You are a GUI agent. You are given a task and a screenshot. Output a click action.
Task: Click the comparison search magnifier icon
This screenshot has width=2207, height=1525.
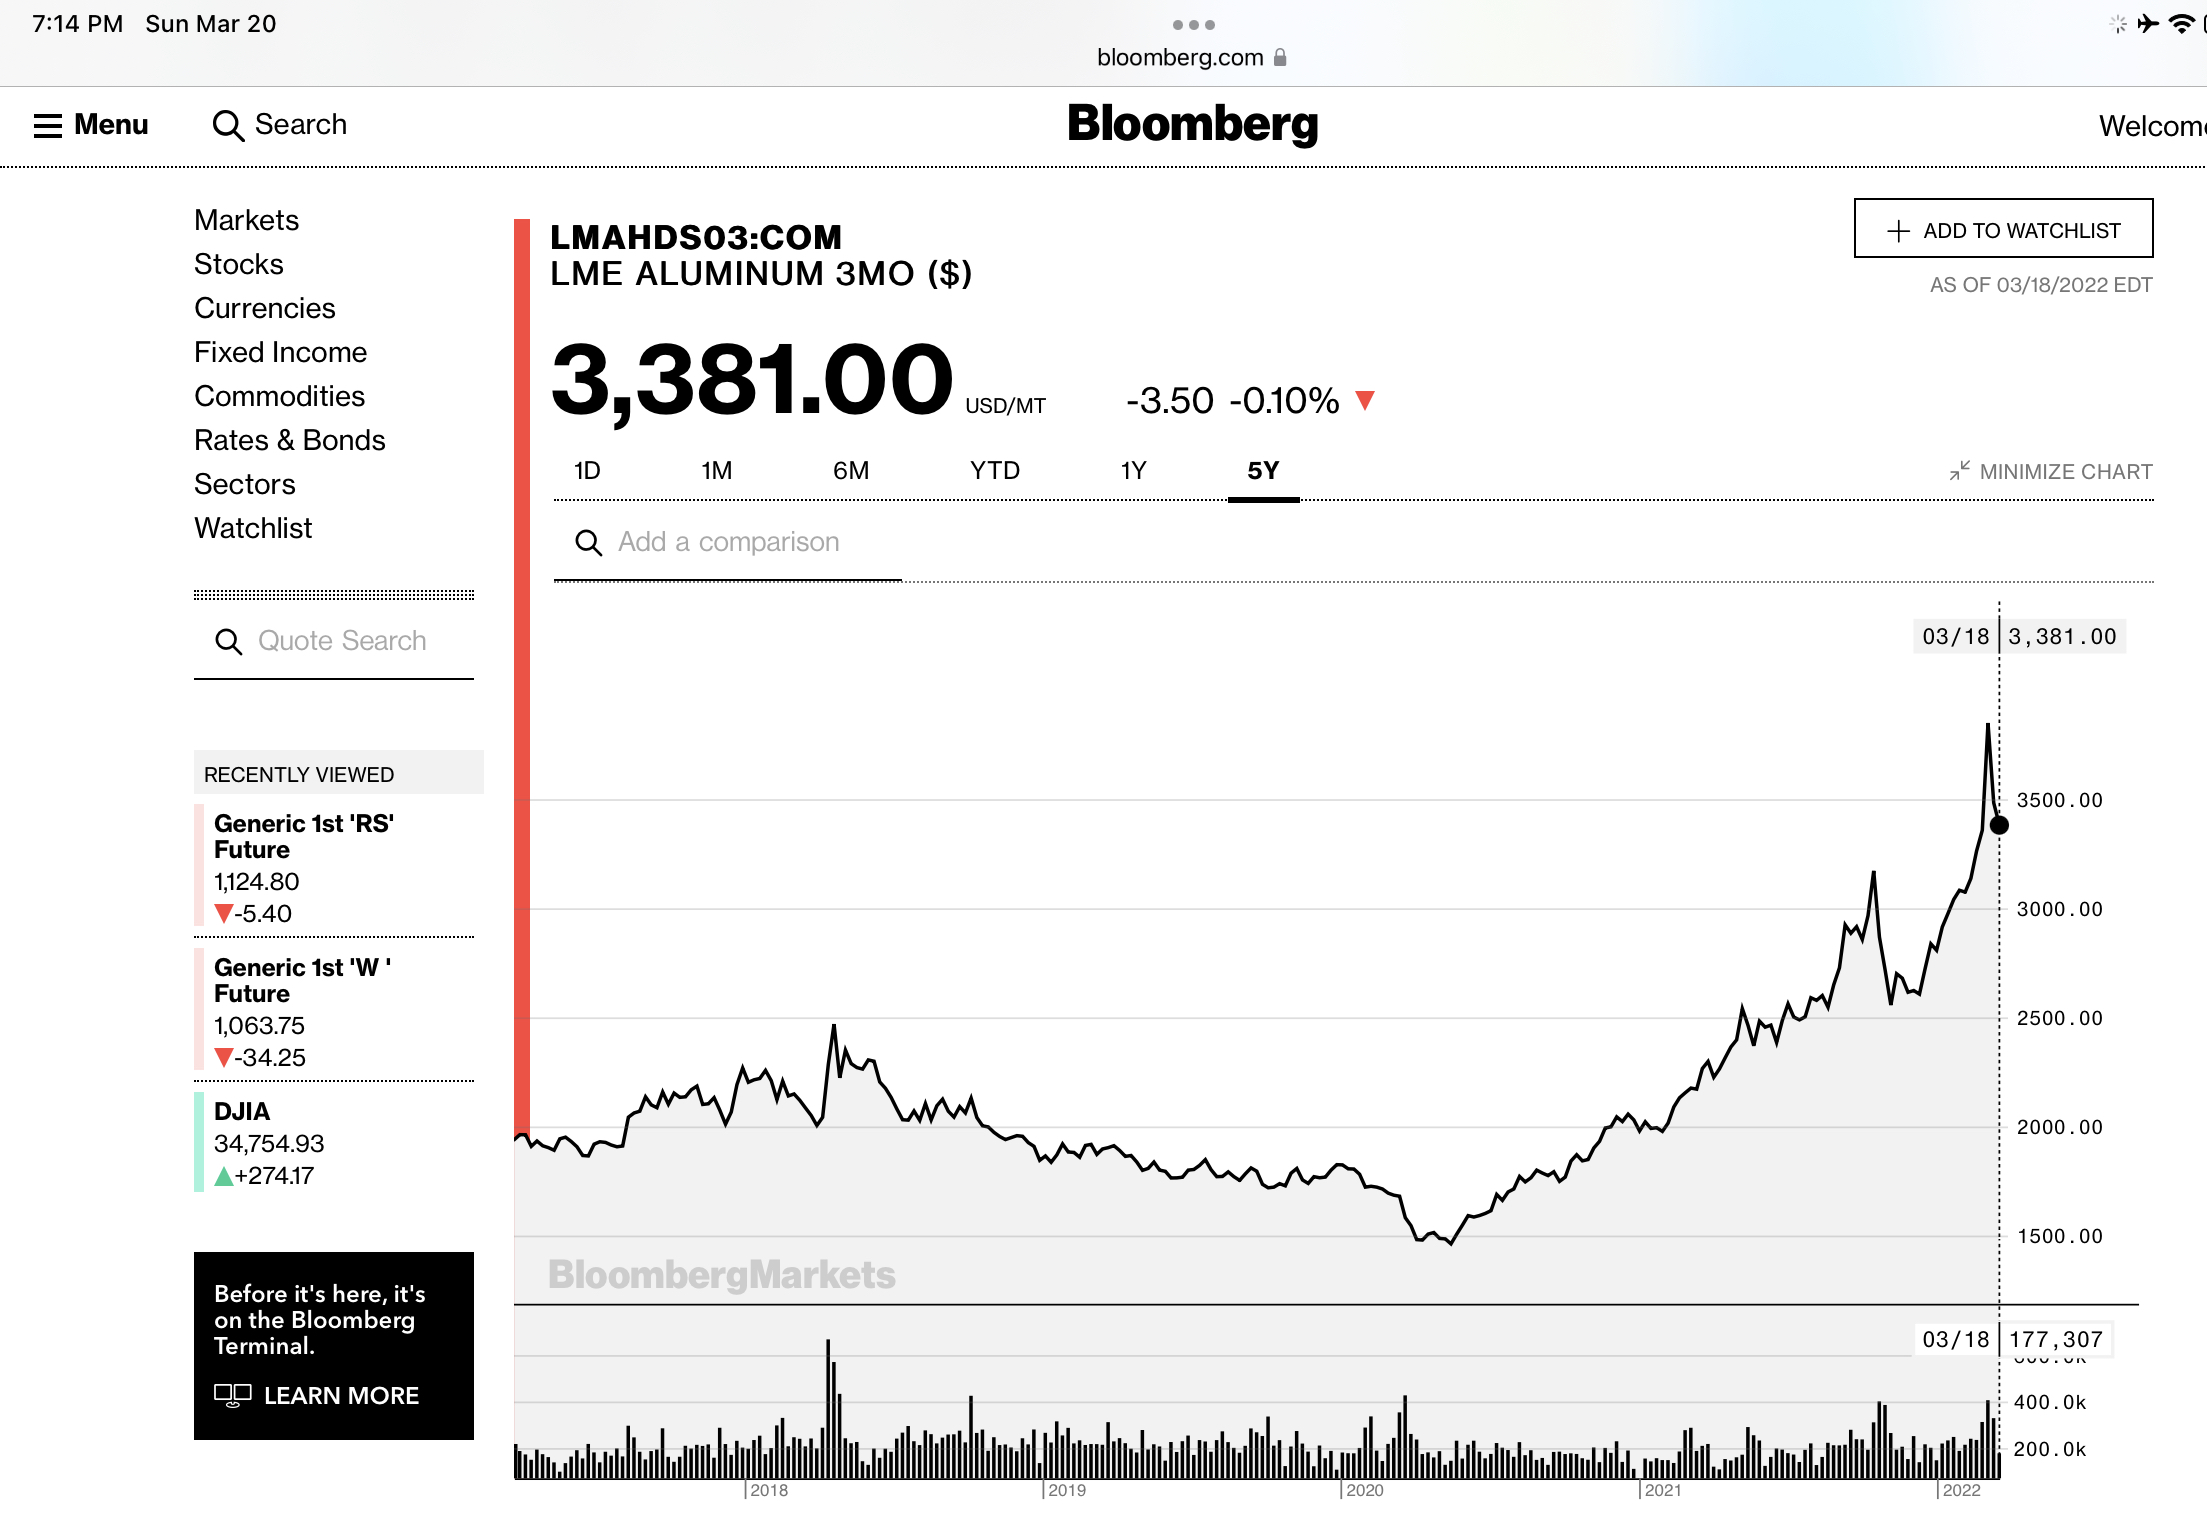(588, 543)
